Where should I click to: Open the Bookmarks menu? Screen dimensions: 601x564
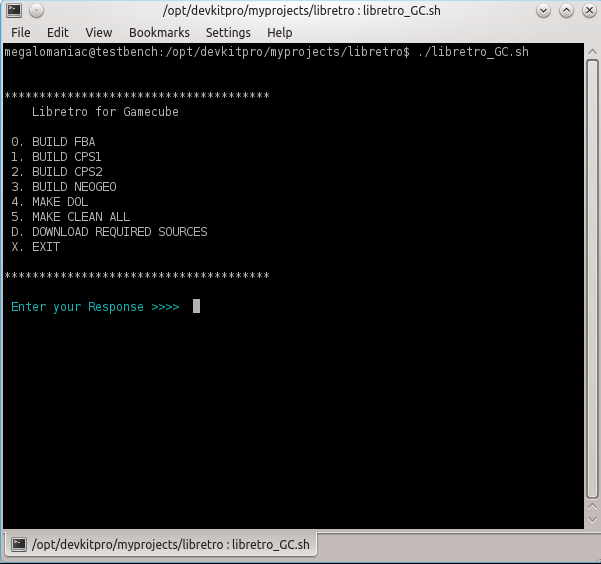click(x=159, y=33)
